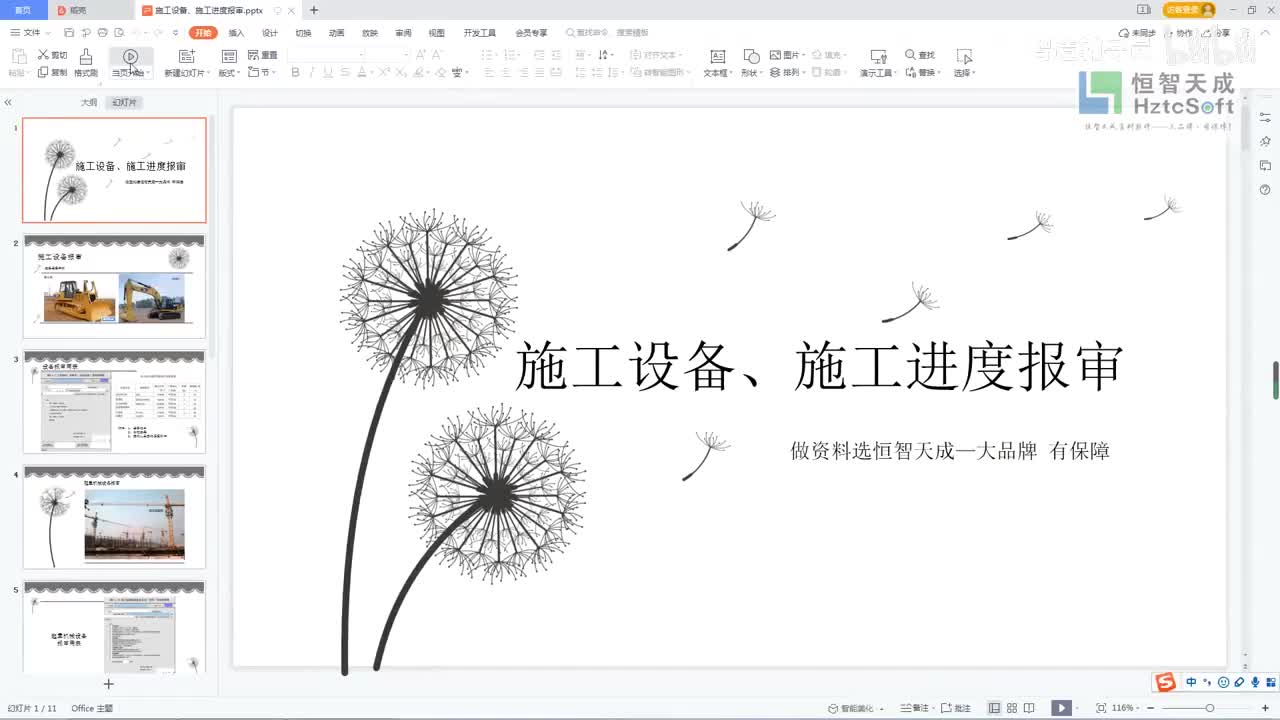Click the Find (查找) magnifier icon

910,55
